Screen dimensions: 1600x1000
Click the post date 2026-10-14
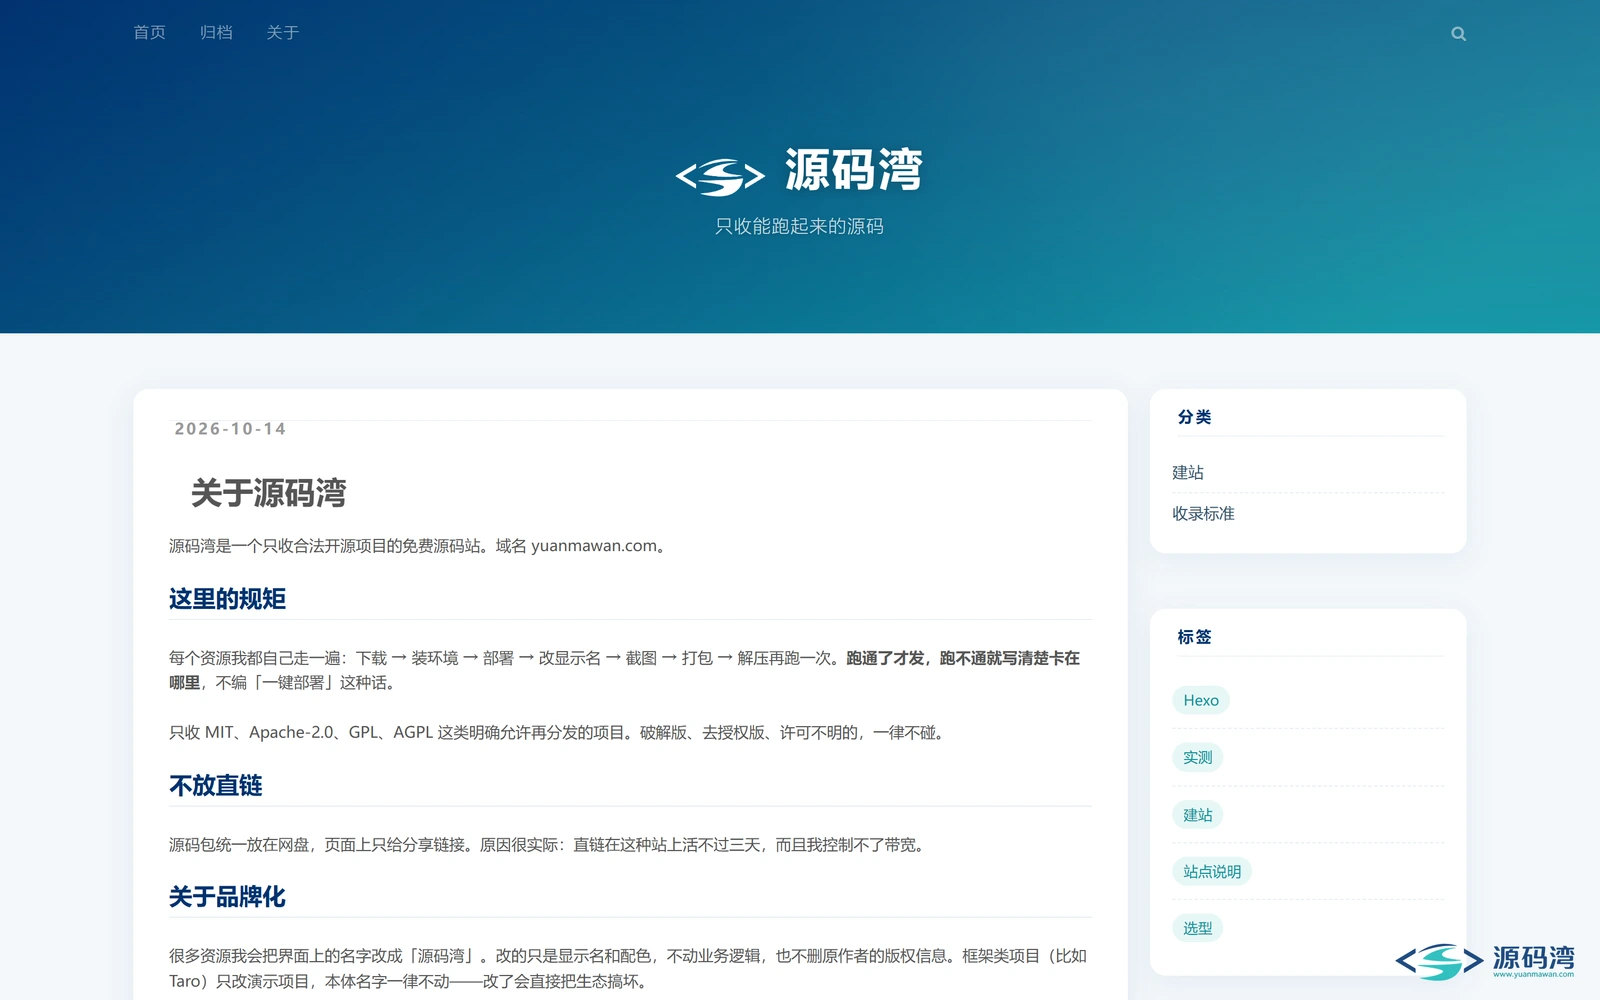(230, 429)
